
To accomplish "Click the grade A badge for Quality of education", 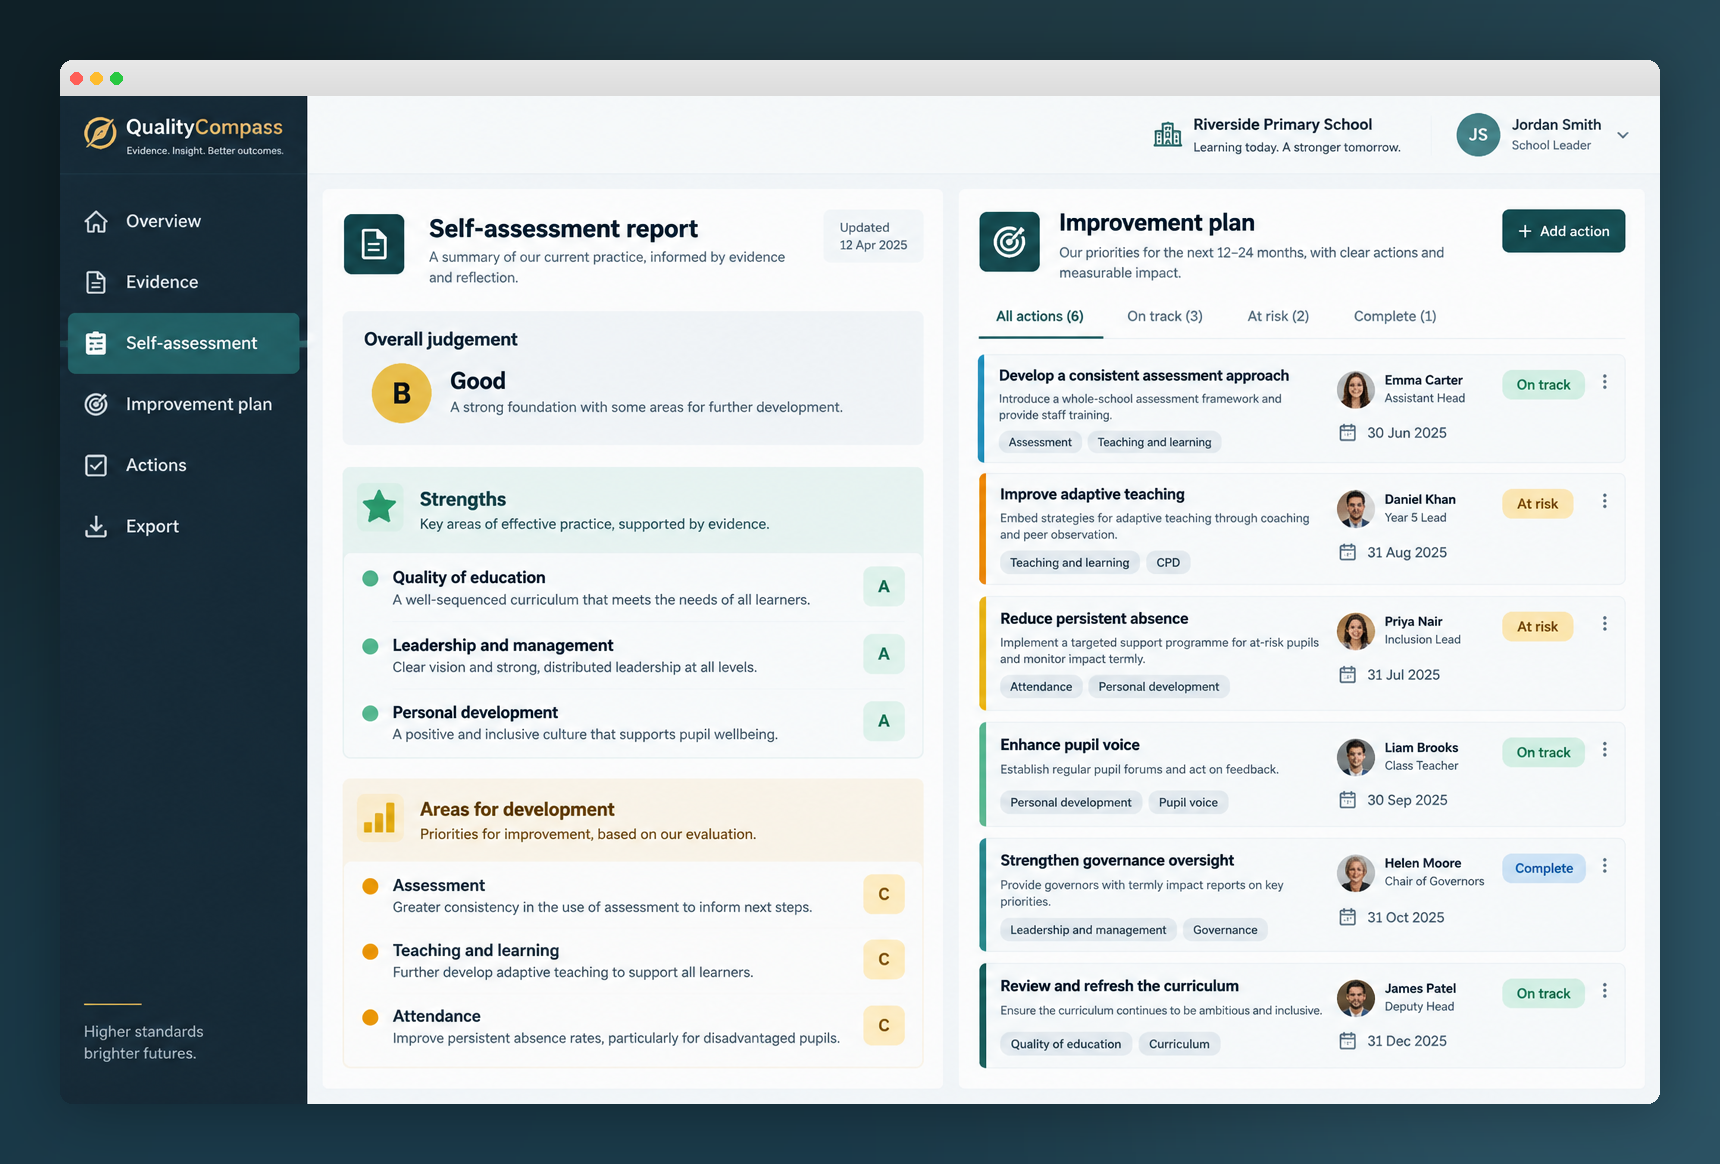I will [884, 587].
